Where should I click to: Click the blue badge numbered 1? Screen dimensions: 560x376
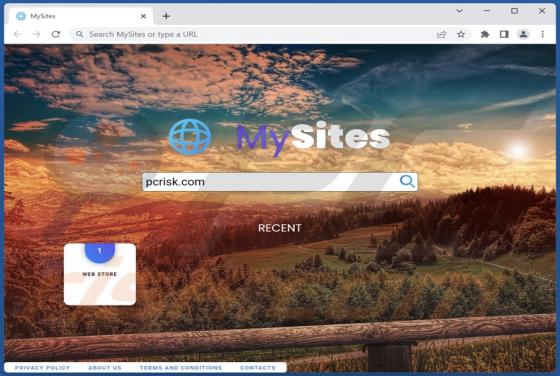(100, 252)
